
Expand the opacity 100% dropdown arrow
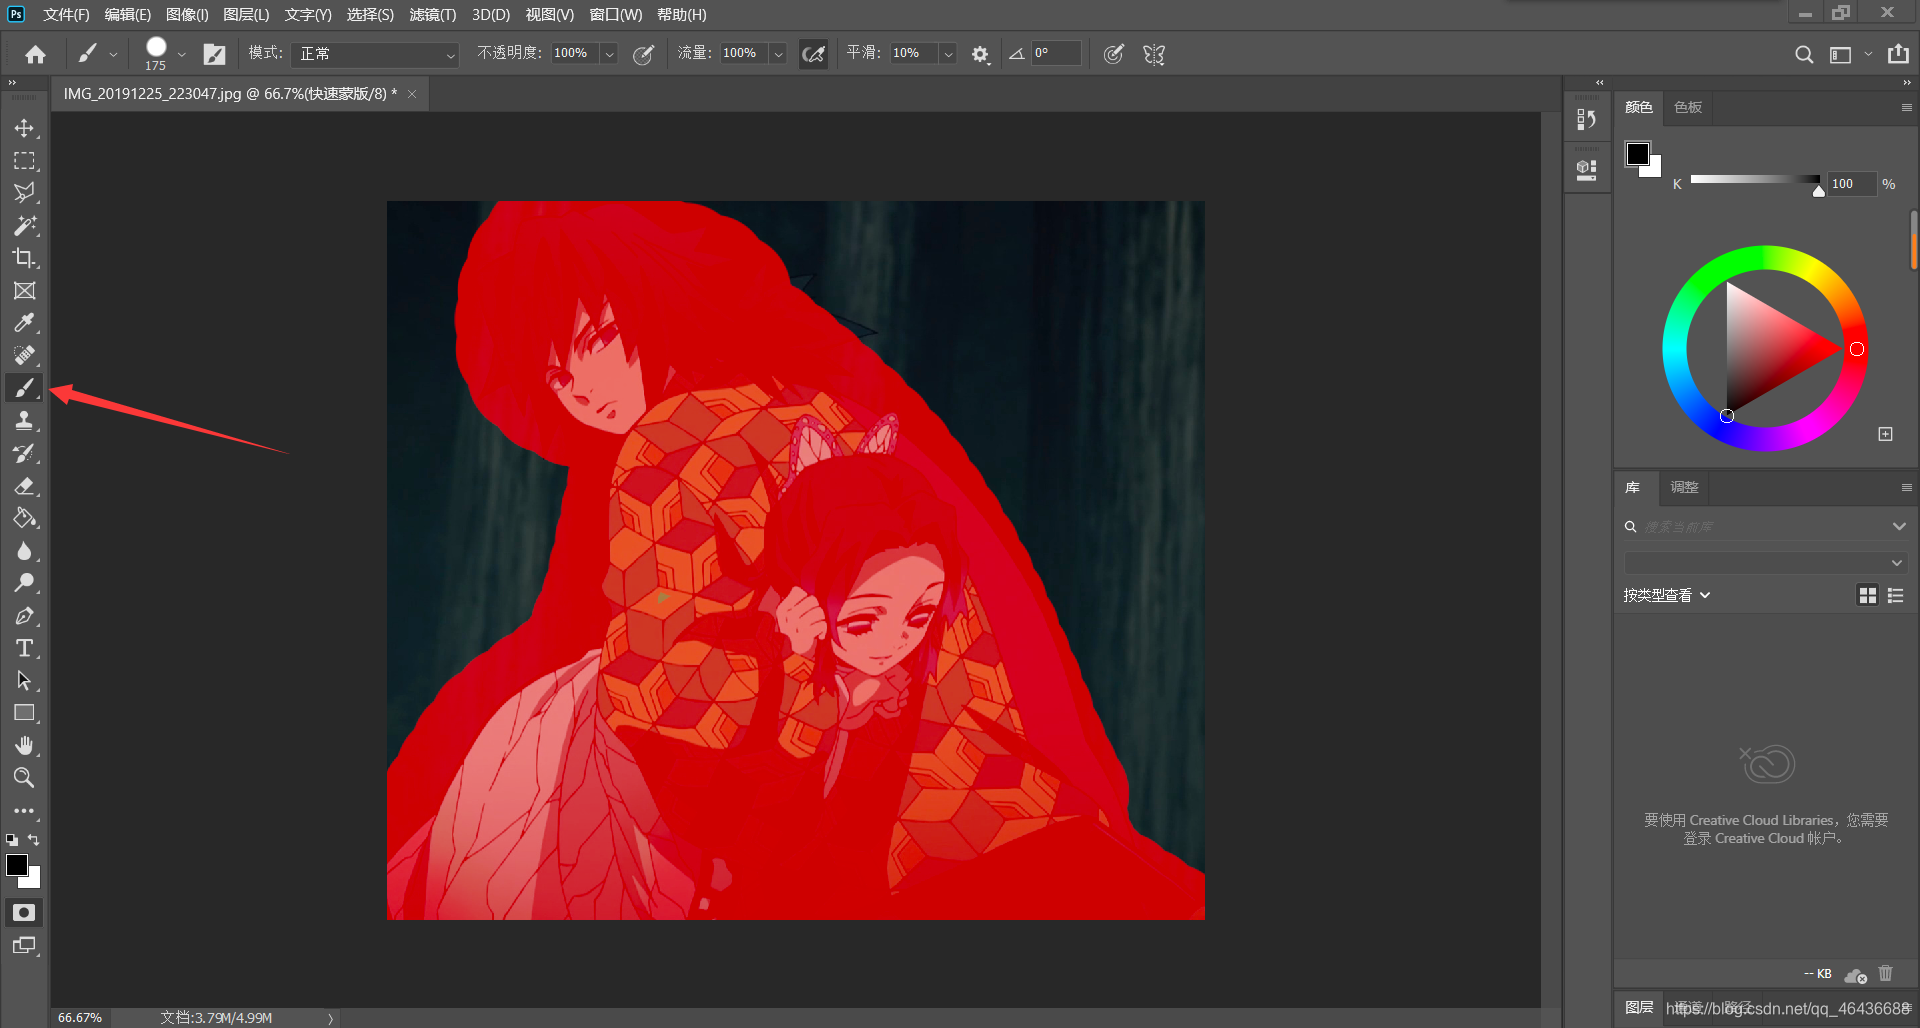609,54
